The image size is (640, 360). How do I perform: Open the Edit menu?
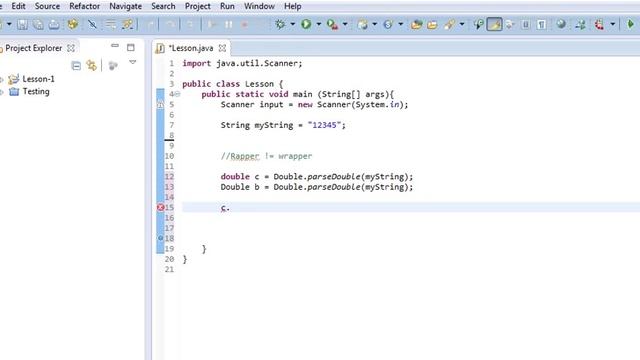18,6
